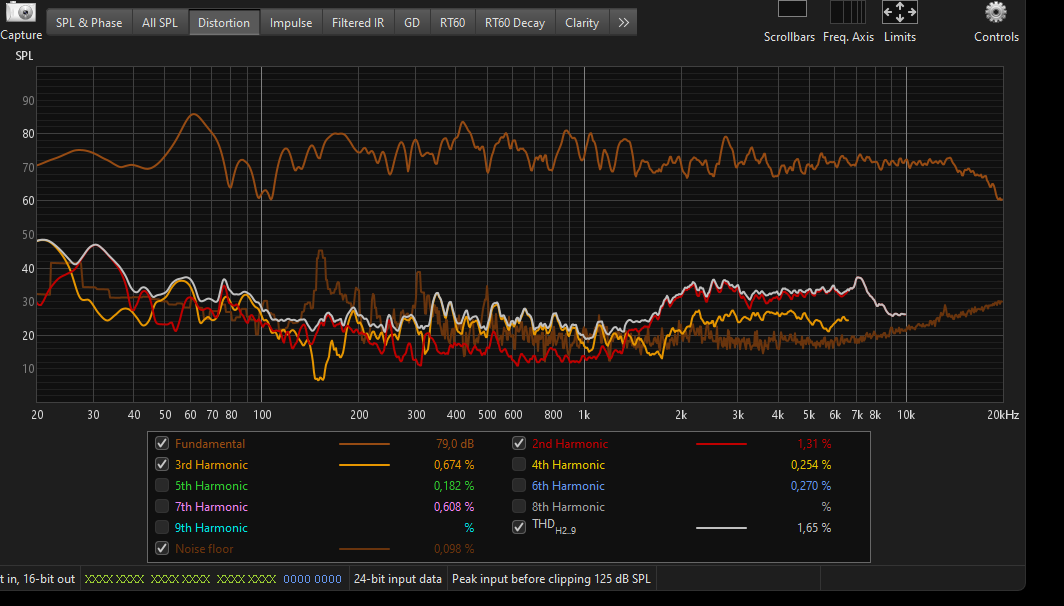
Task: Enable the 5th Harmonic checkbox
Action: click(x=162, y=486)
